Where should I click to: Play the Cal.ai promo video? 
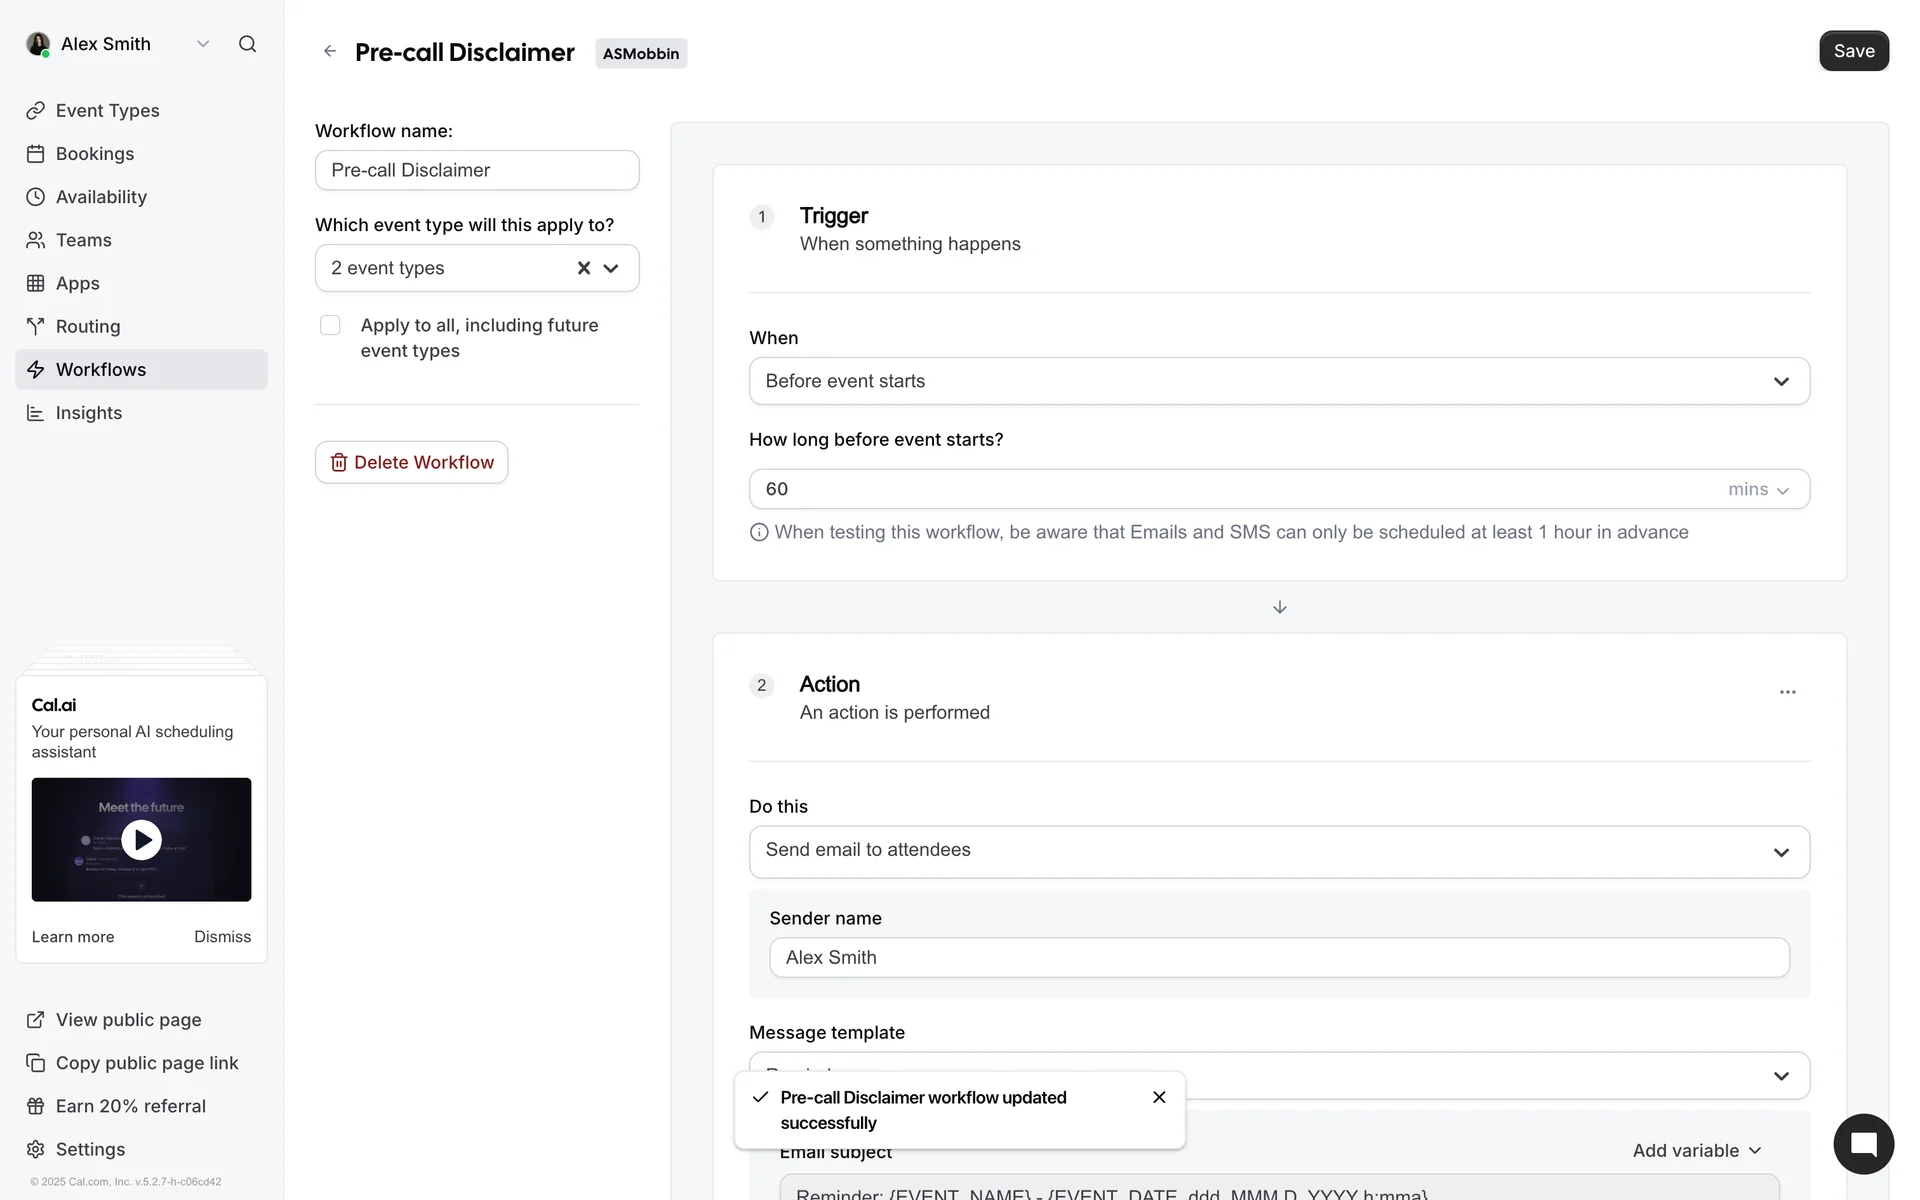coord(141,840)
